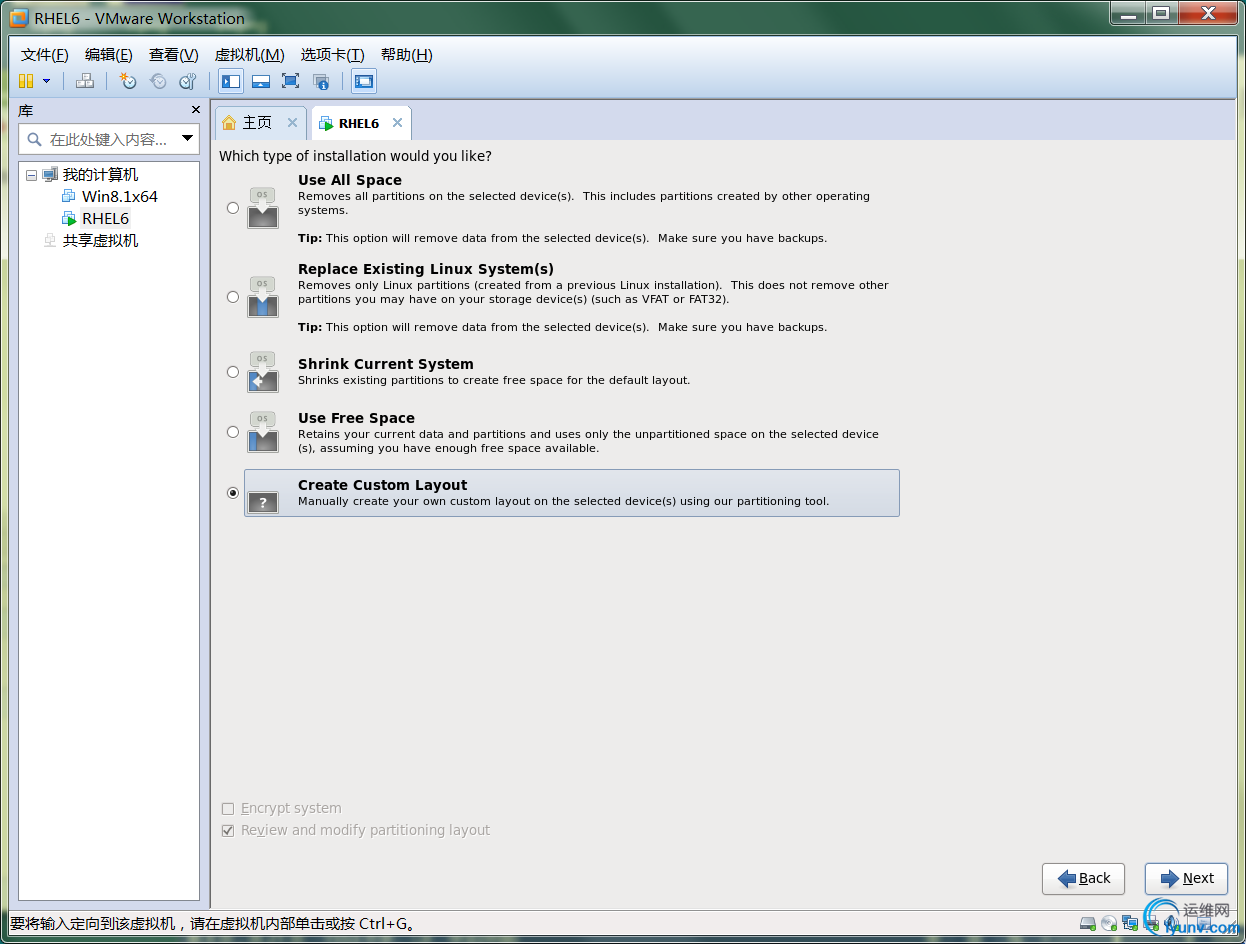Select 我的计算机 tree label
Screen dimensions: 1246x944
click(x=100, y=175)
